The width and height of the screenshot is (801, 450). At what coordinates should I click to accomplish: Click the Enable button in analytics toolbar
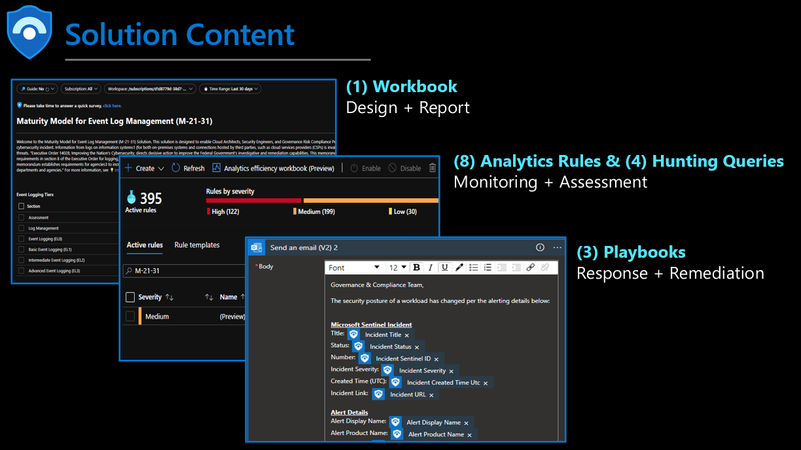[366, 168]
